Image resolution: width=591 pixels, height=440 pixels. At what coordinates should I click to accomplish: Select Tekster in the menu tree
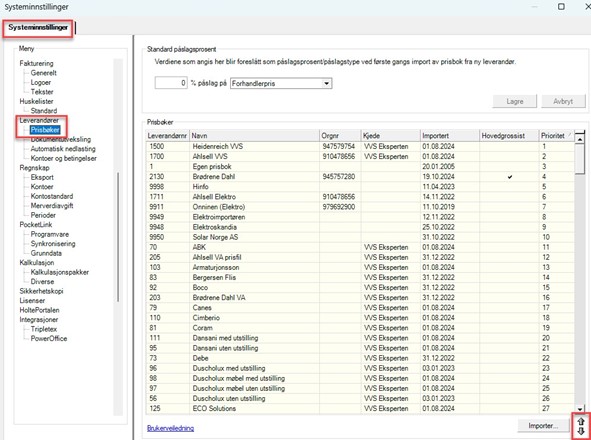click(x=42, y=92)
